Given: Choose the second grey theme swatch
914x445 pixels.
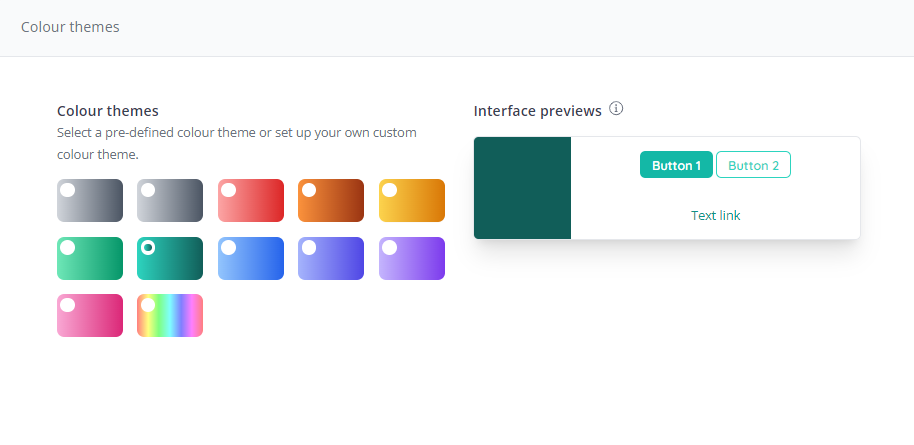Looking at the screenshot, I should coord(170,200).
